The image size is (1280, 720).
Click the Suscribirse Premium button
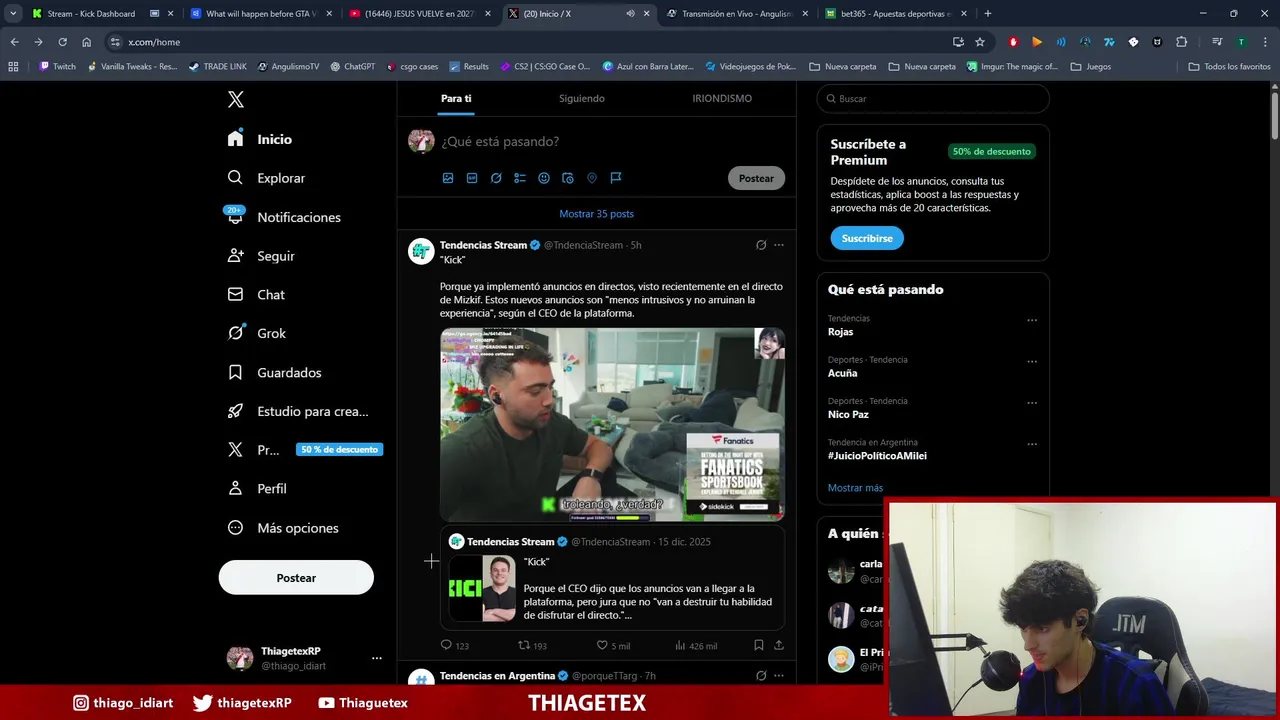point(867,238)
